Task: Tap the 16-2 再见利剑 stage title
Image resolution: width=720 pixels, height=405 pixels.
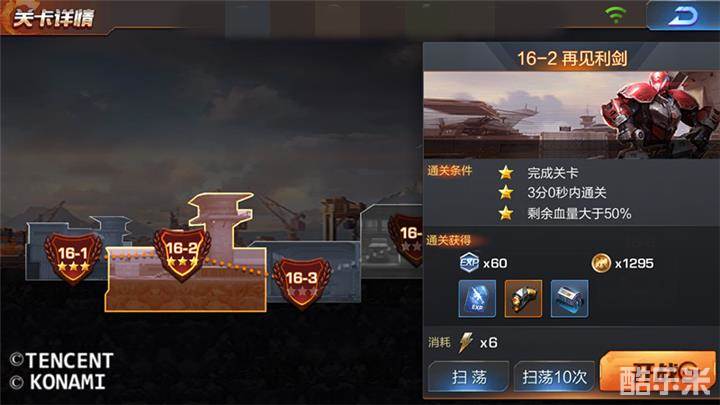Action: pyautogui.click(x=572, y=58)
